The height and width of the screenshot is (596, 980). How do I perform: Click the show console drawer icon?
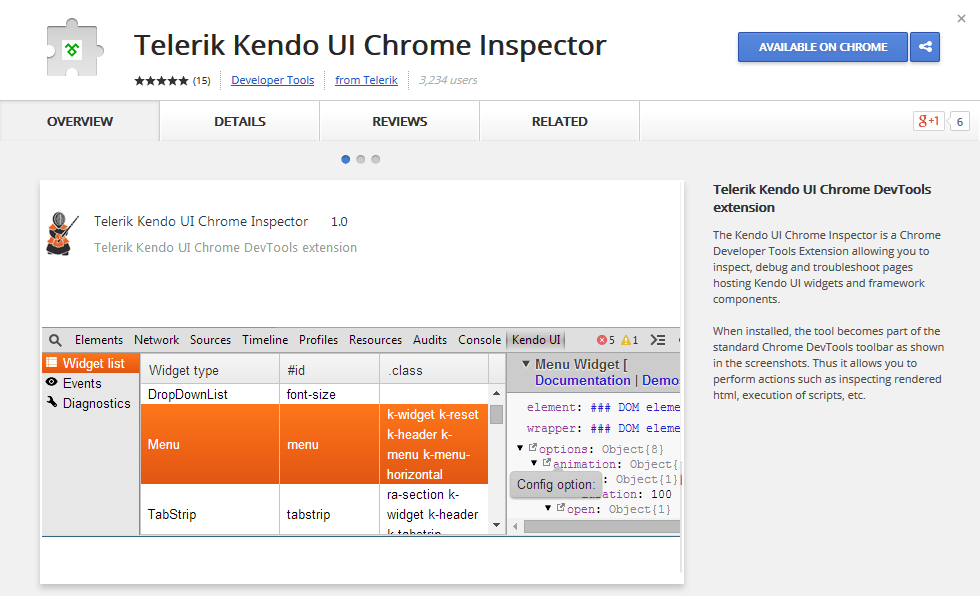(658, 340)
